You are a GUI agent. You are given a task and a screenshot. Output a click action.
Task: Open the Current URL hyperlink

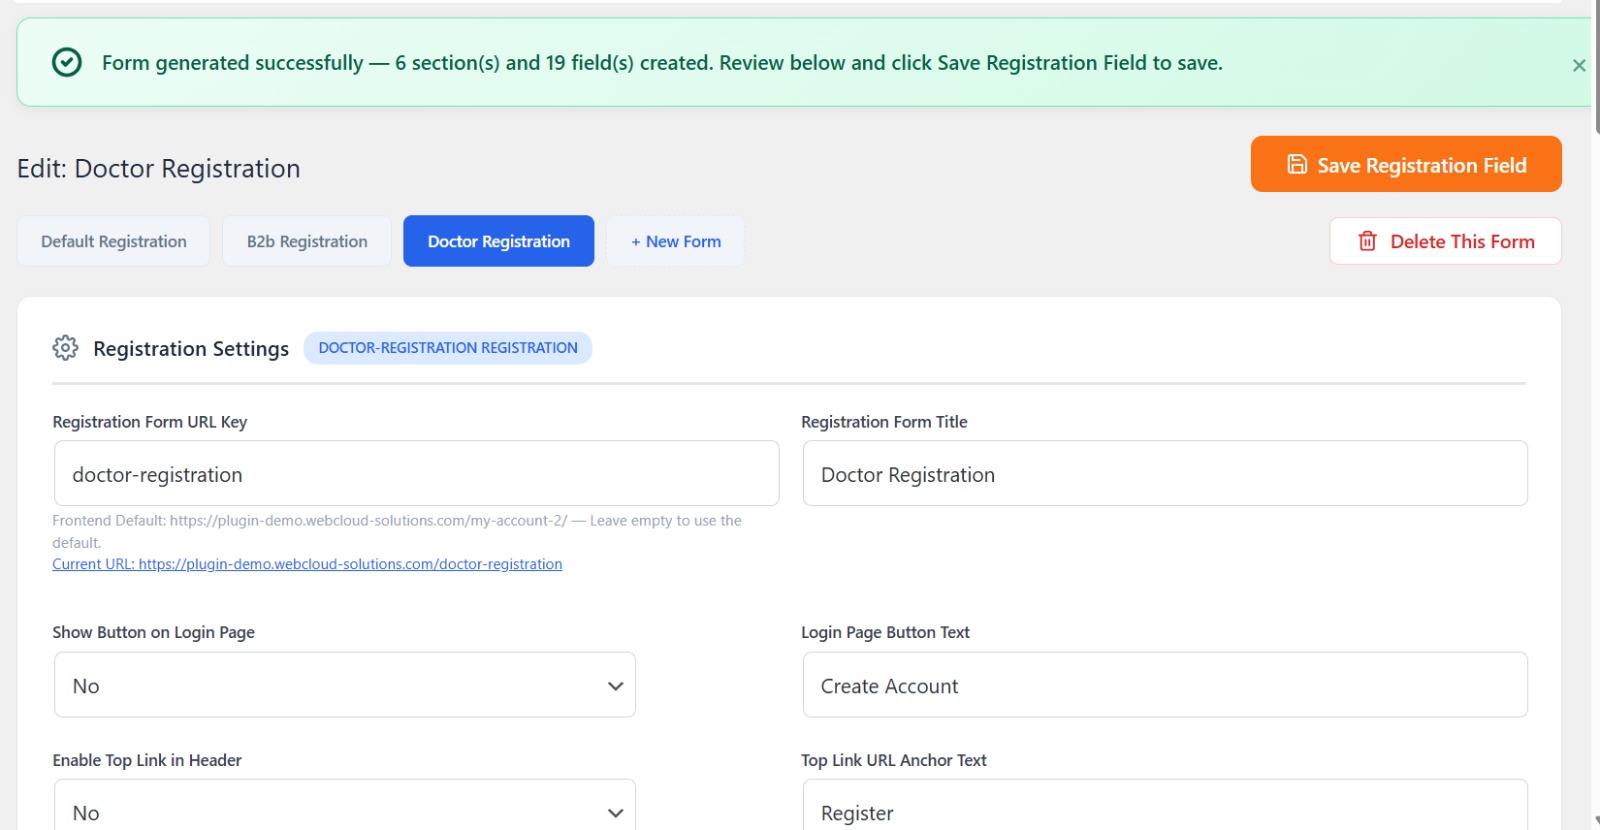(x=307, y=563)
